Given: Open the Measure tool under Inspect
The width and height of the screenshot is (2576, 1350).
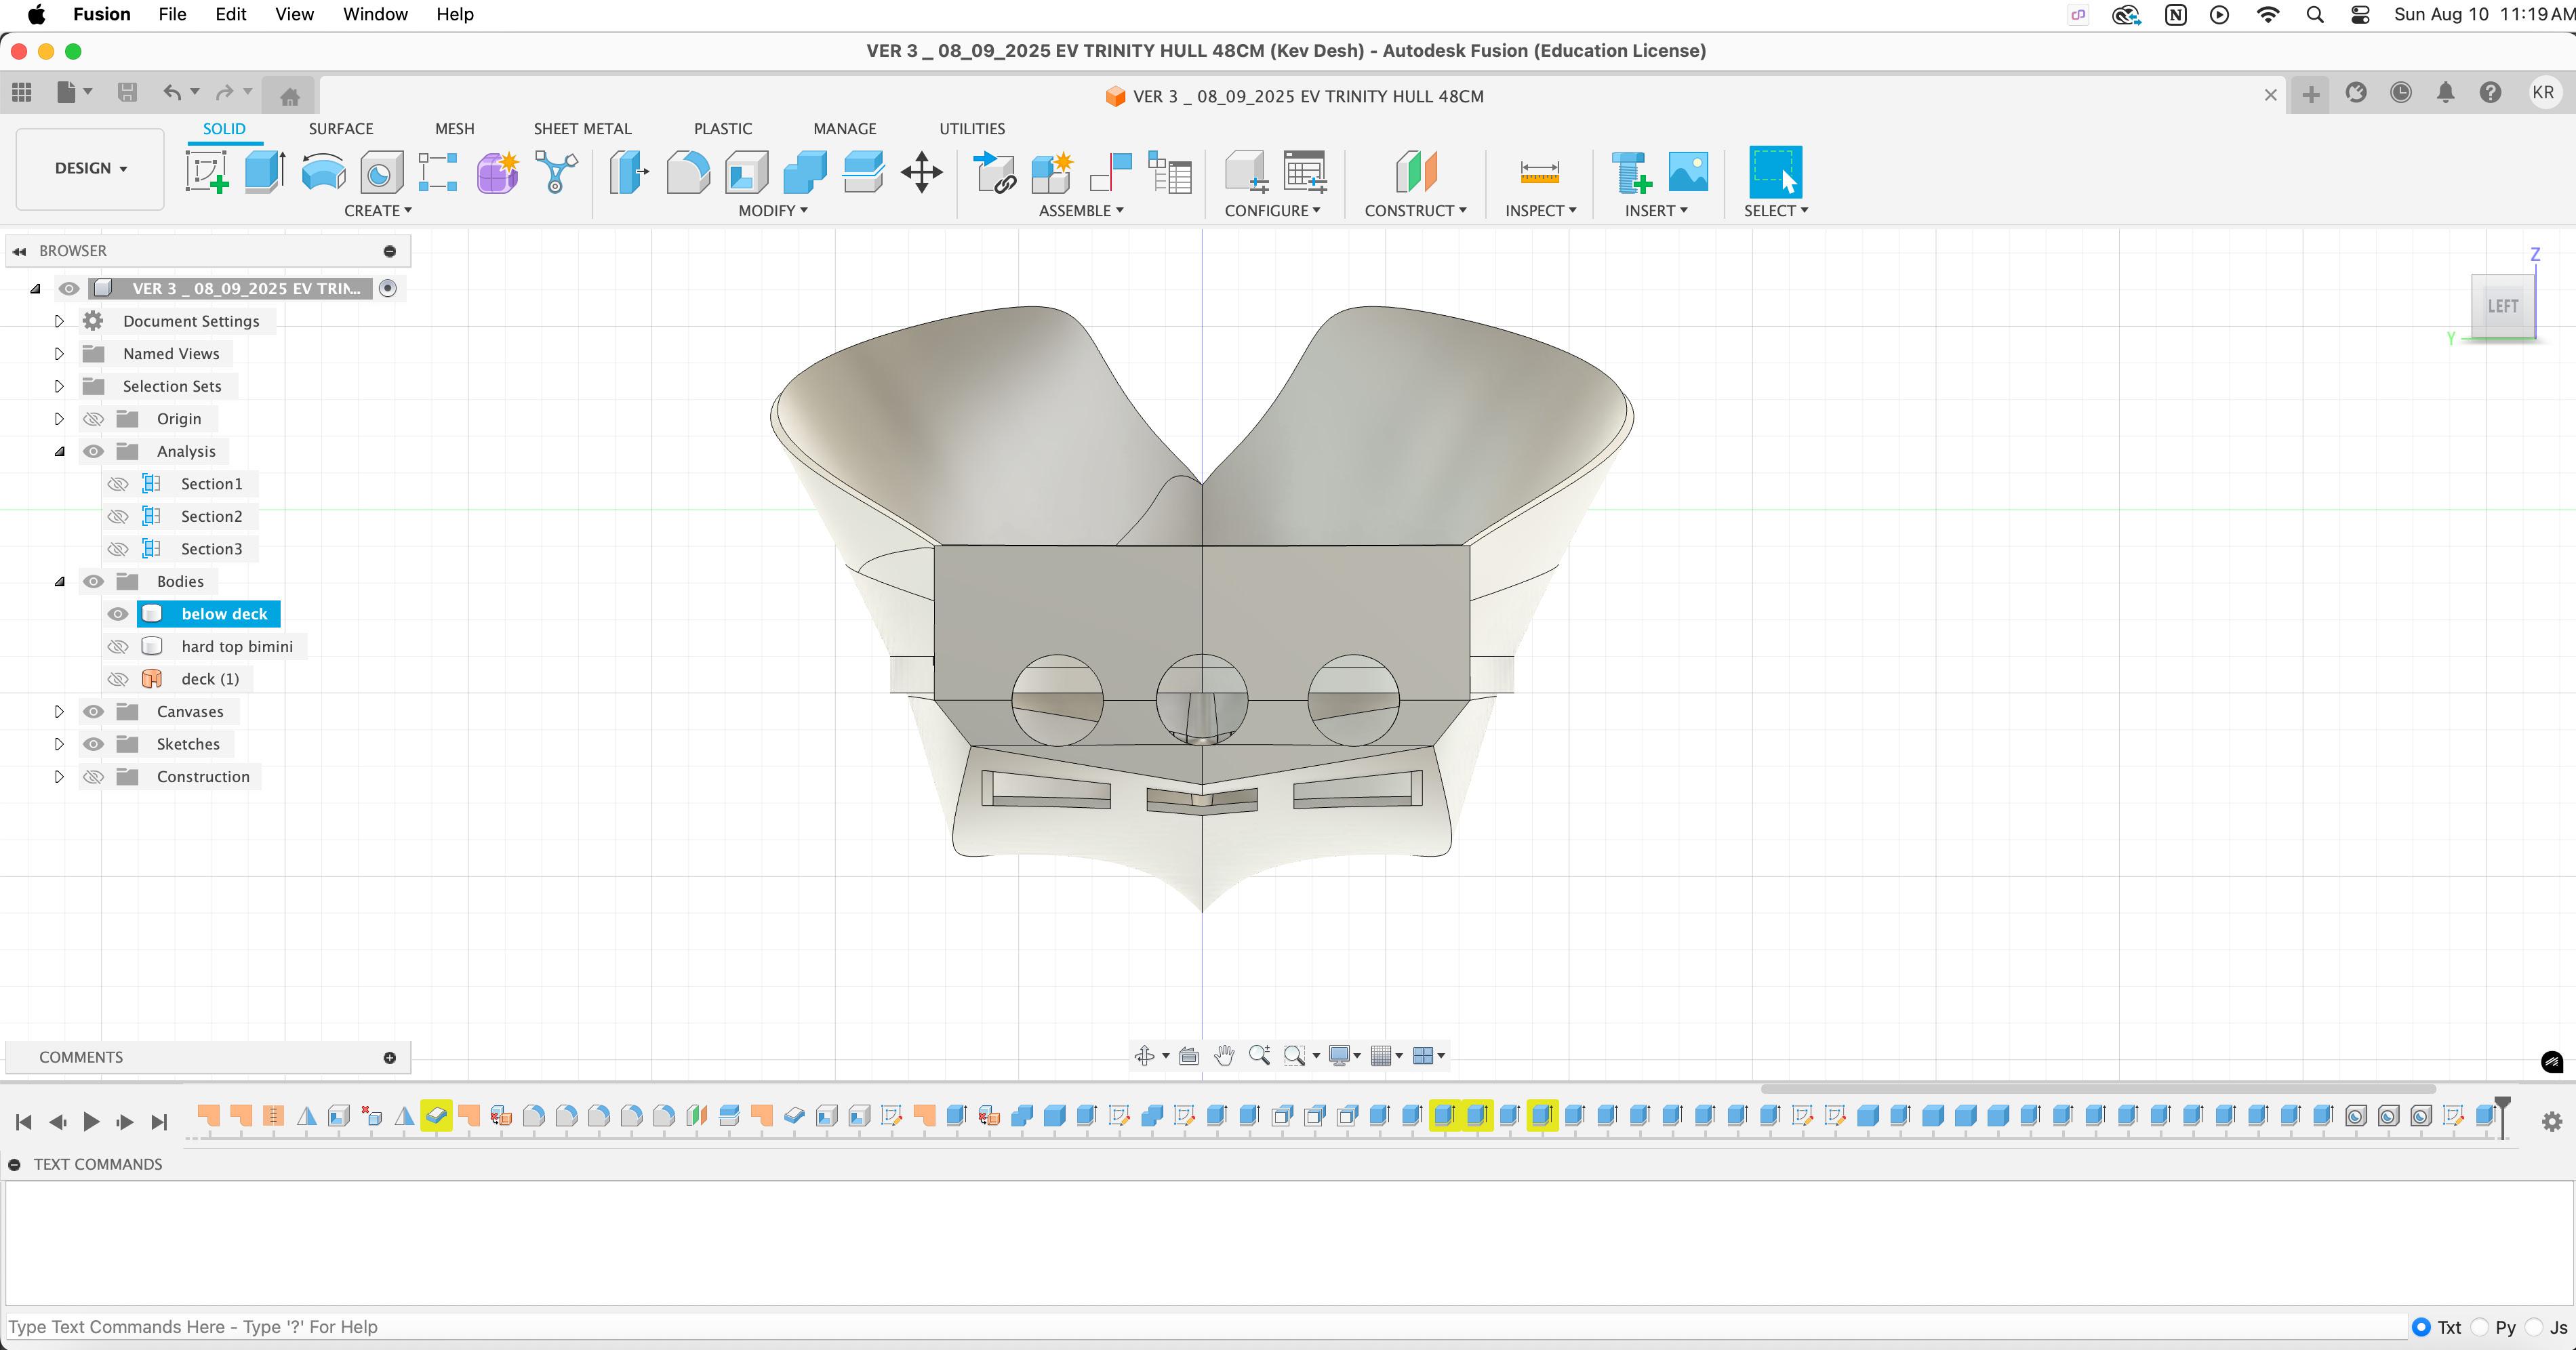Looking at the screenshot, I should pyautogui.click(x=1539, y=172).
